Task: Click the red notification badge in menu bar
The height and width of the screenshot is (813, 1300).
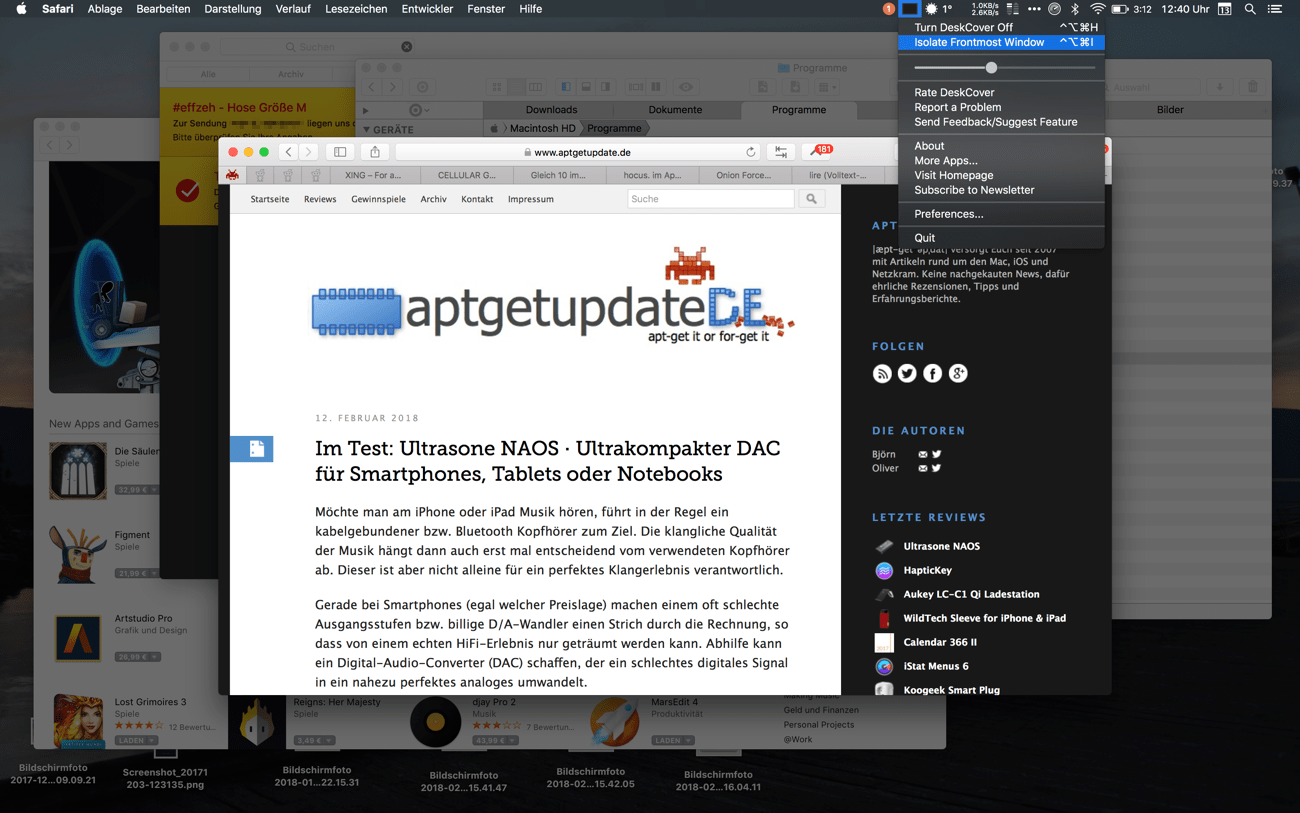Action: click(888, 9)
